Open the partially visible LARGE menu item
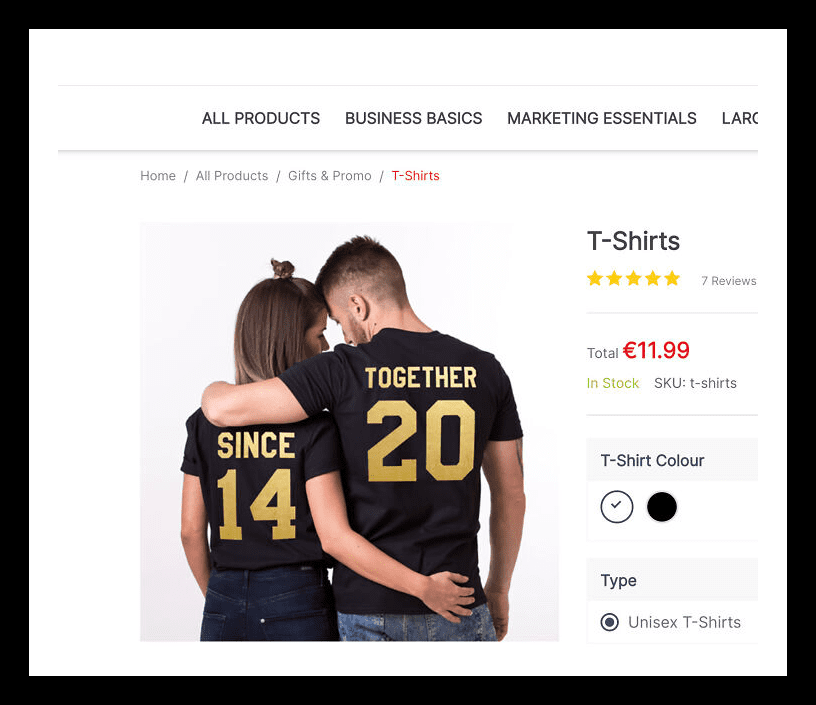 click(x=740, y=118)
